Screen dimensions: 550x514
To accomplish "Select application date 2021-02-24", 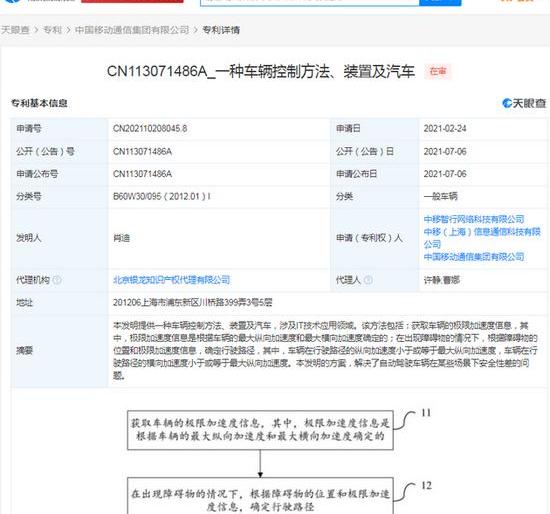I will (445, 129).
